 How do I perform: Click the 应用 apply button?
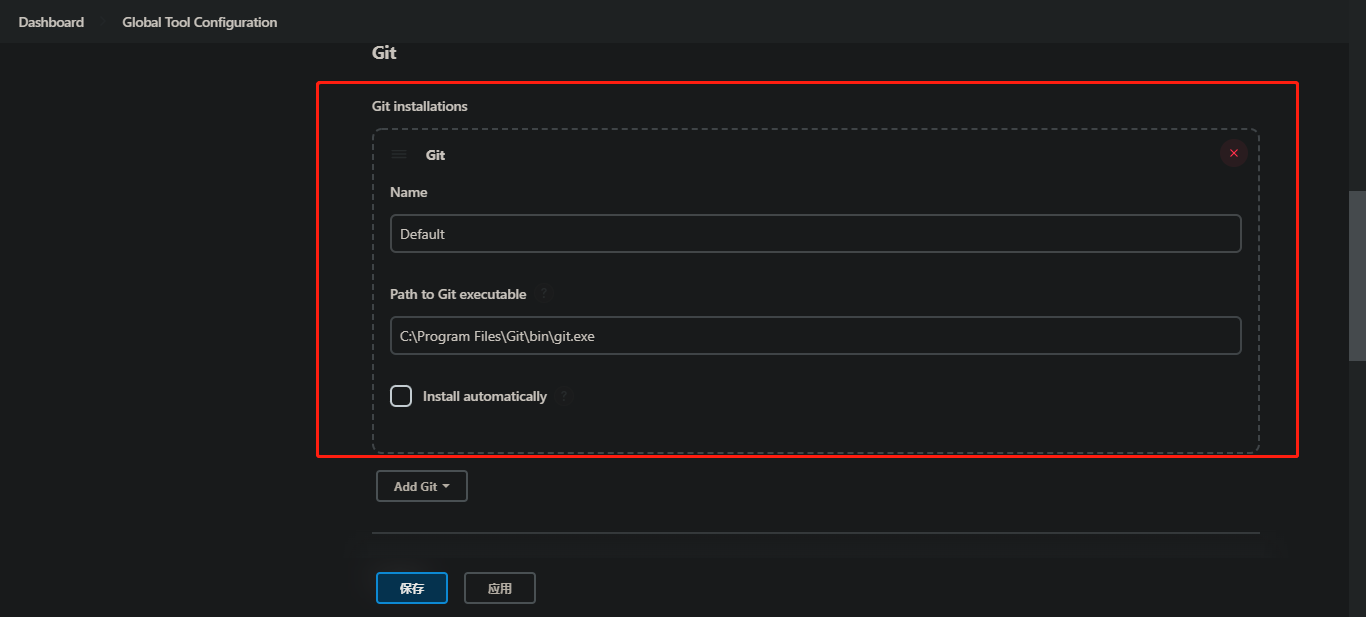tap(500, 588)
